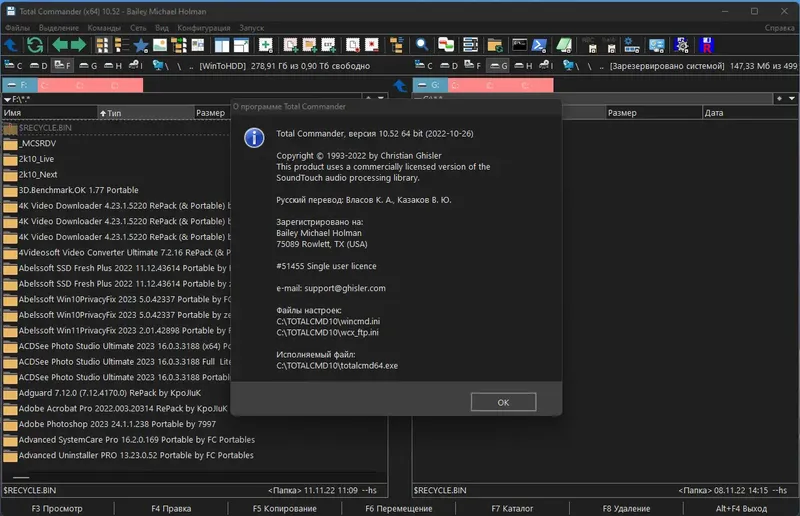
Task: Click the new folder plus icon
Action: [x=310, y=46]
